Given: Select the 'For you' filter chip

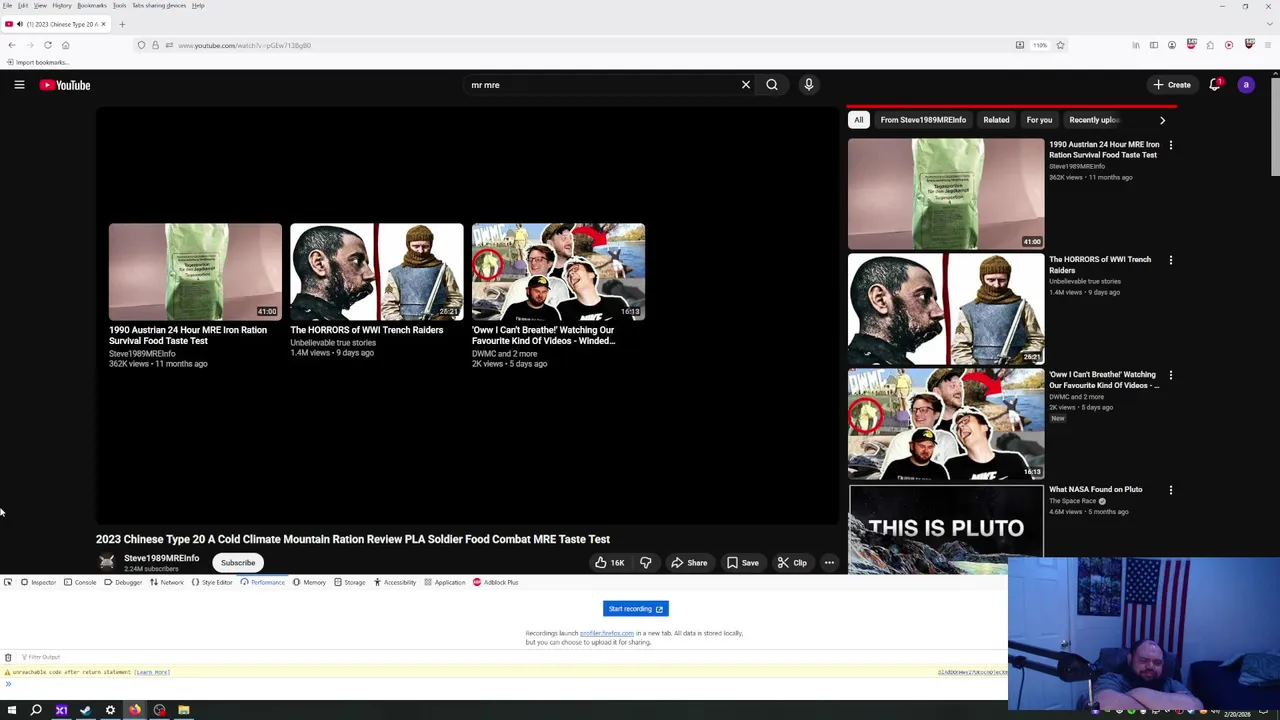Looking at the screenshot, I should (x=1039, y=120).
